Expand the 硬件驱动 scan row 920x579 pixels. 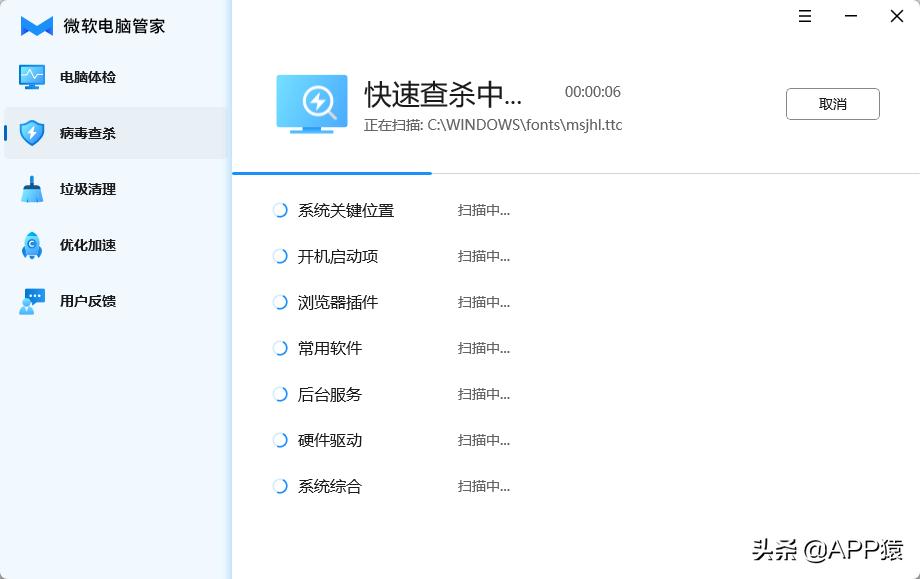(331, 440)
